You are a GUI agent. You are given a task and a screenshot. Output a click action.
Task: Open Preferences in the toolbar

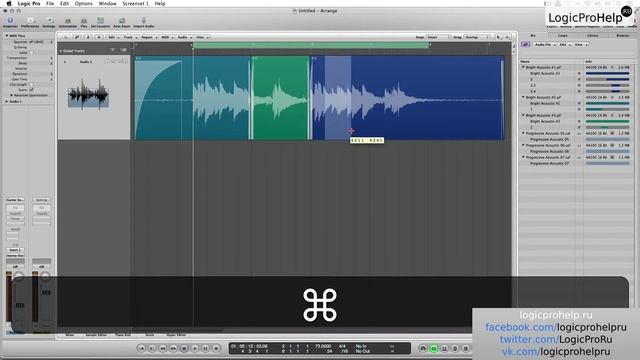tap(30, 22)
